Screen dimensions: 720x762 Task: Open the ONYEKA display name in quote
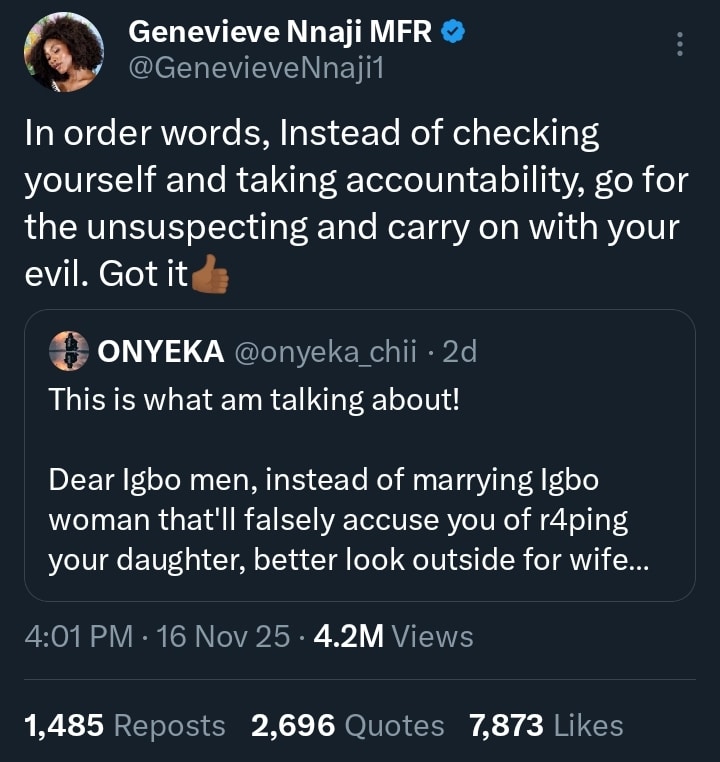(160, 351)
